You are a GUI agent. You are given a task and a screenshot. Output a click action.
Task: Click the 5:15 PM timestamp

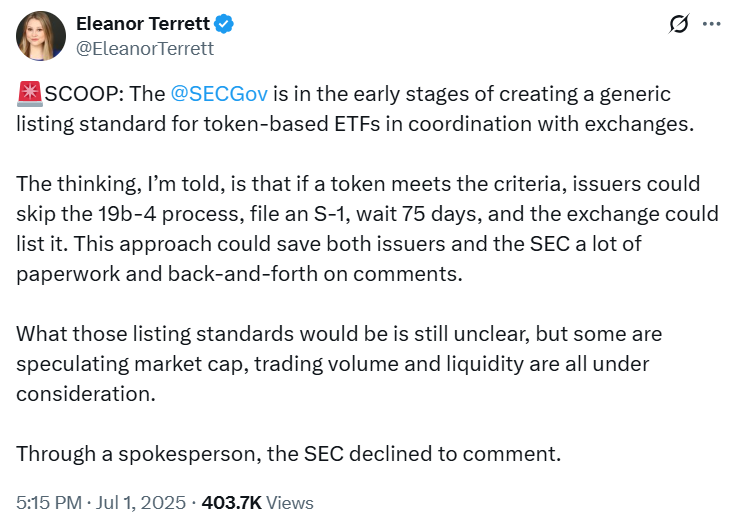coord(49,503)
